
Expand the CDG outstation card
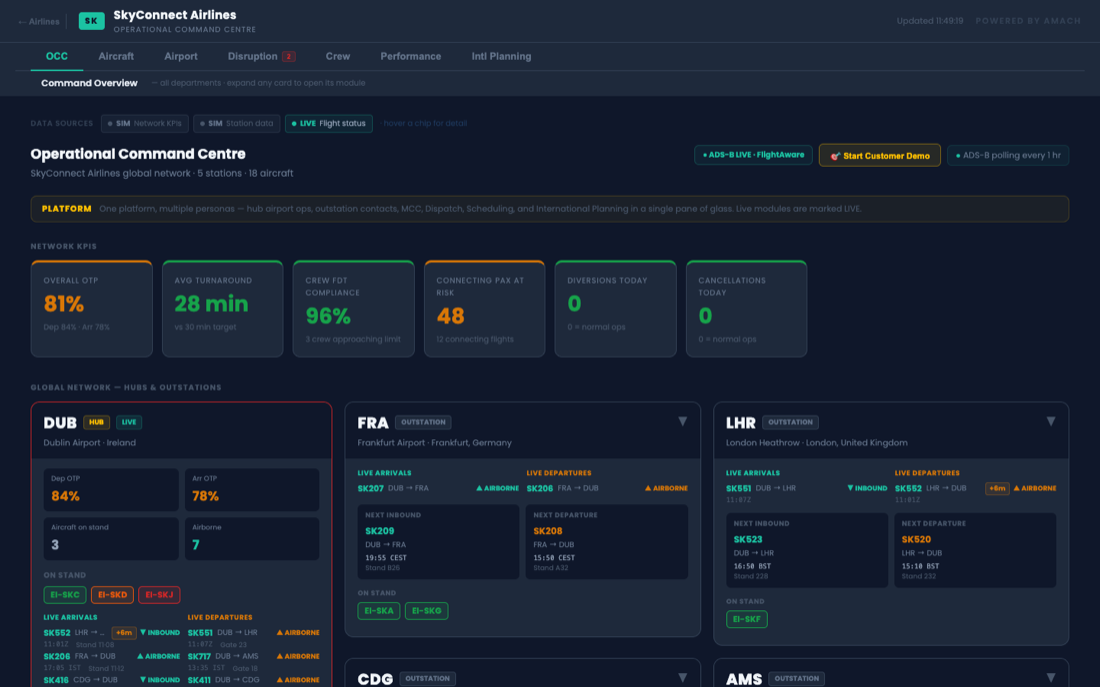683,677
